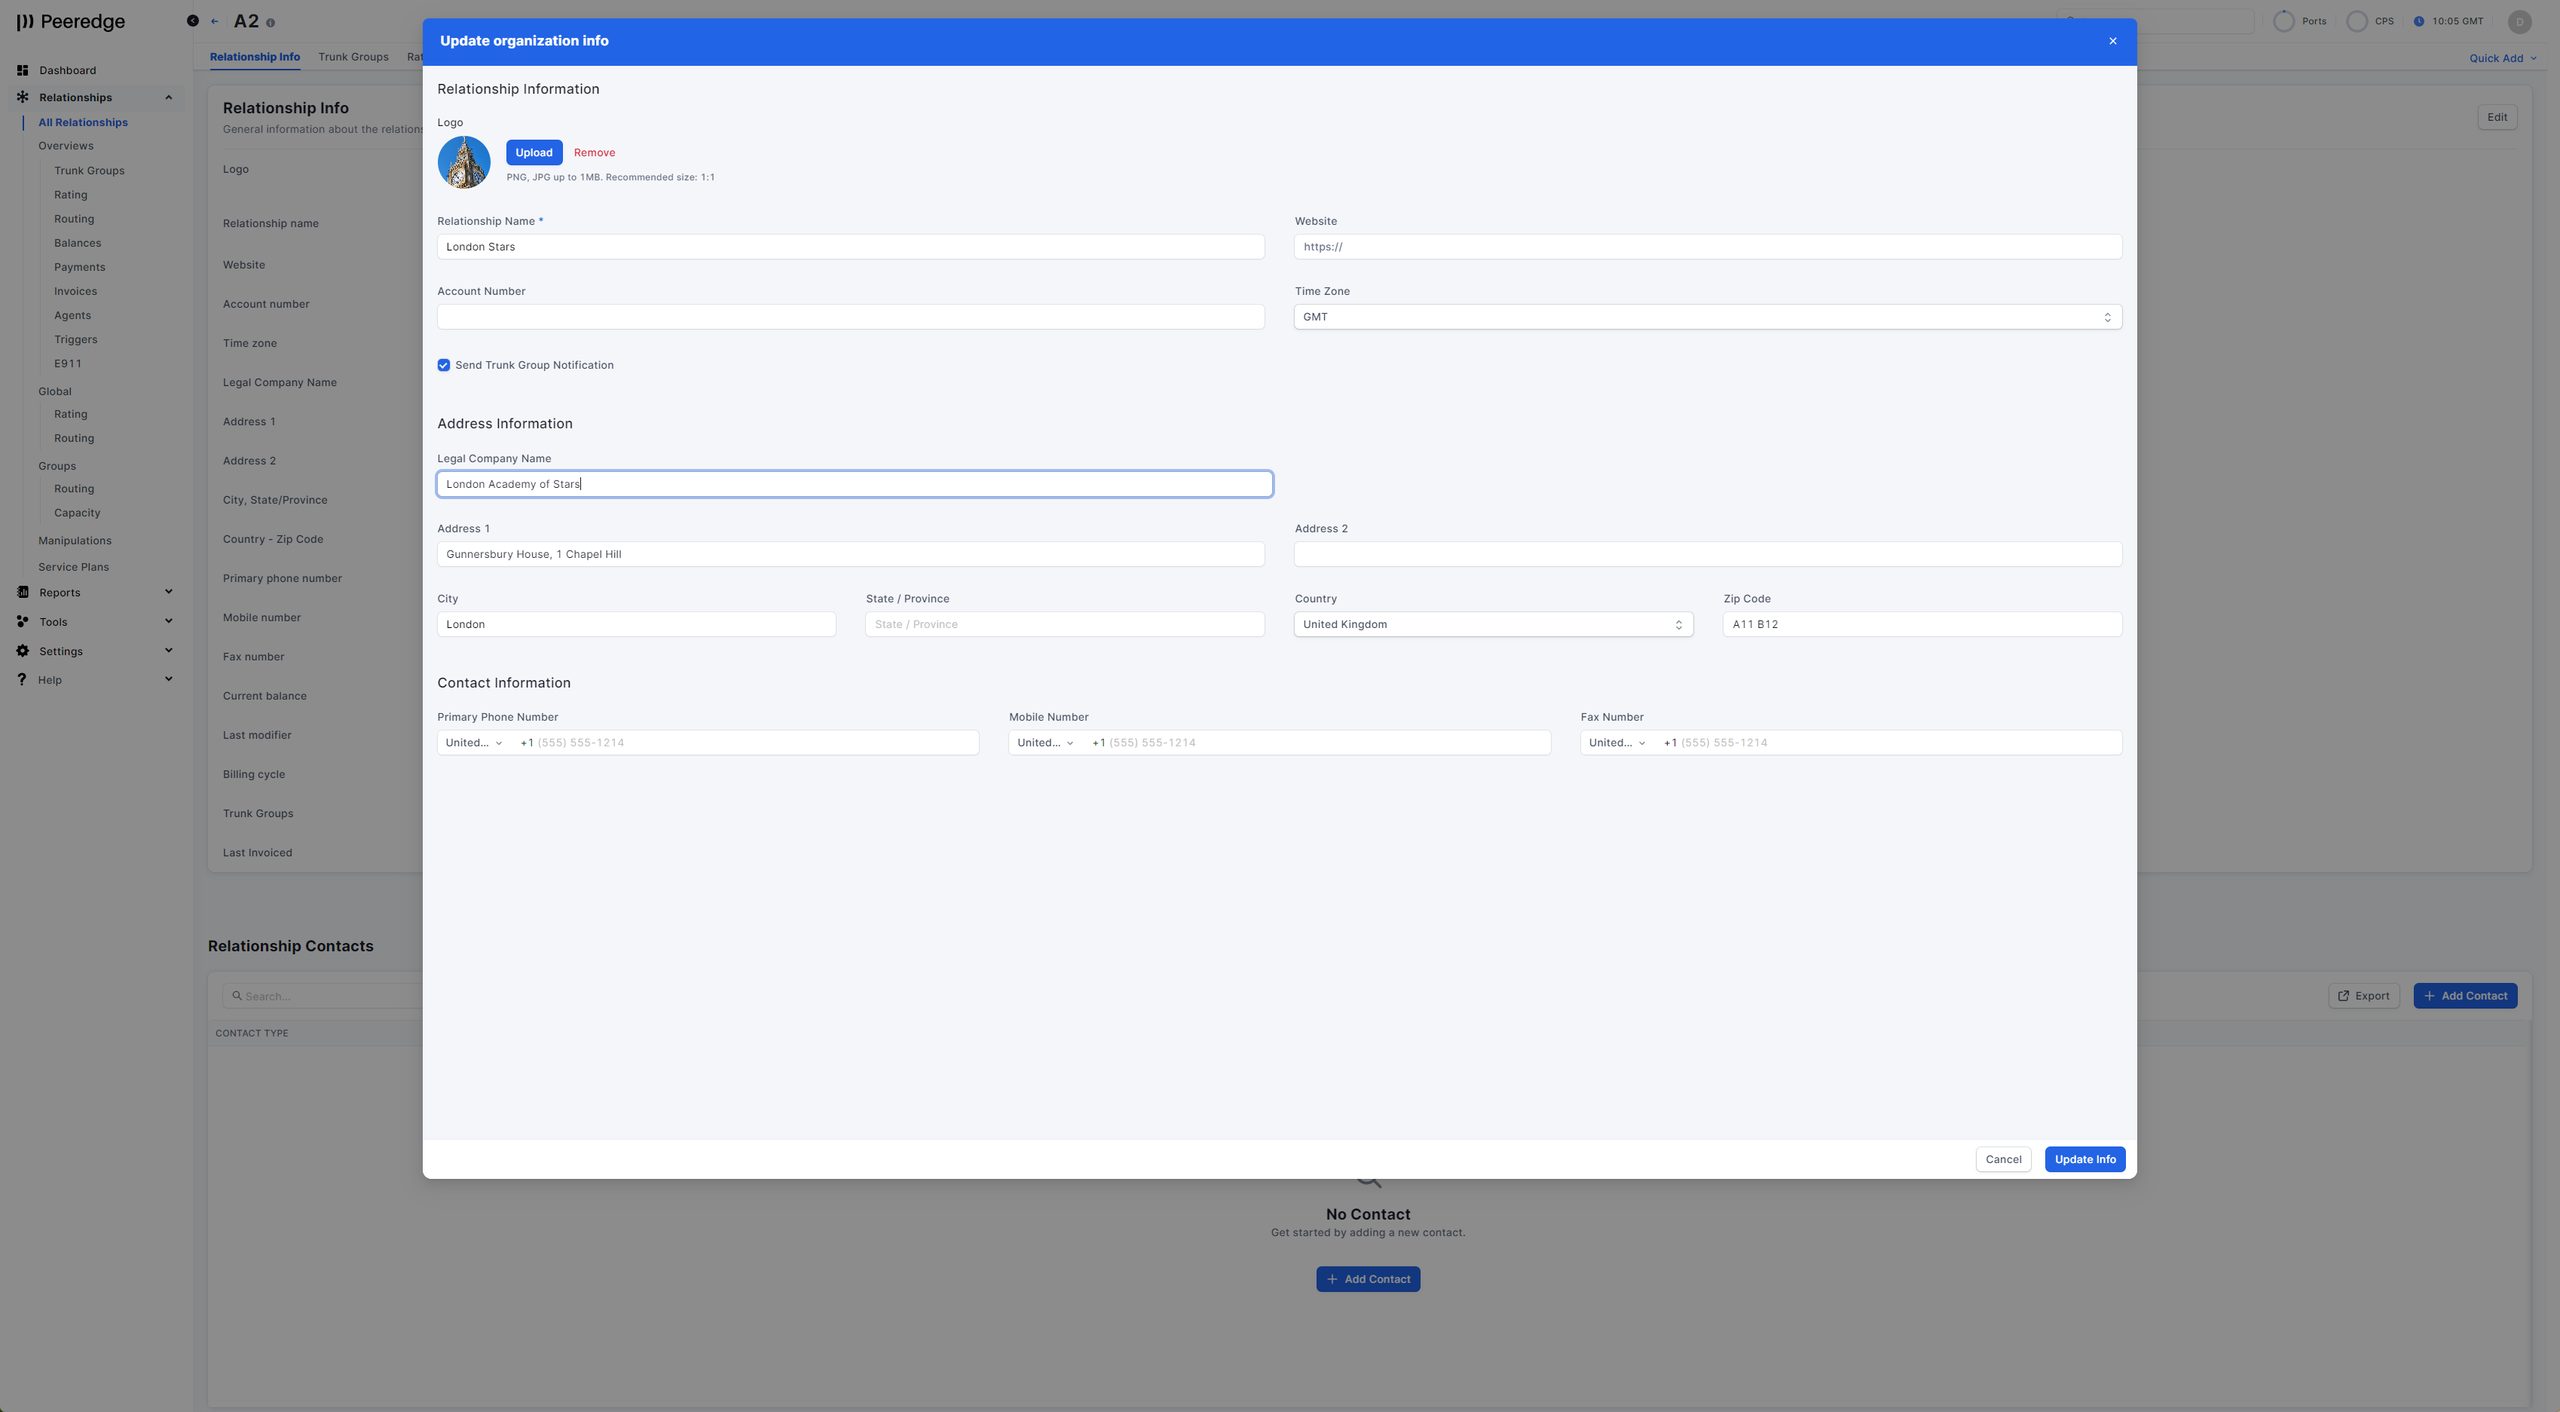Click the Update Info button
This screenshot has width=2560, height=1412.
point(2084,1159)
